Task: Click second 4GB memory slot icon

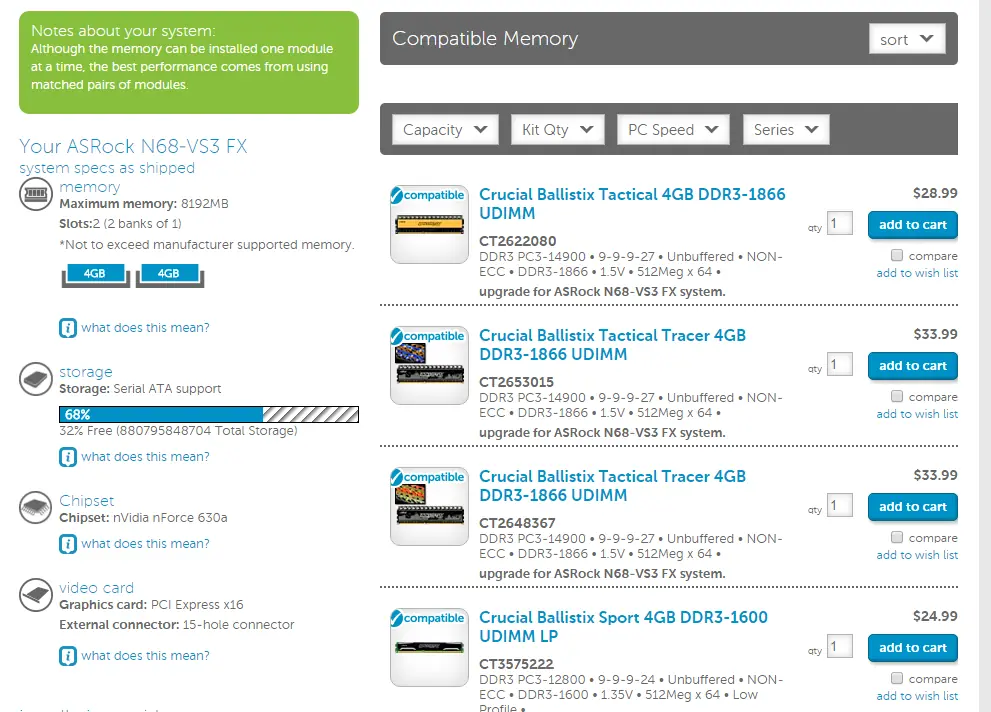Action: pos(169,275)
